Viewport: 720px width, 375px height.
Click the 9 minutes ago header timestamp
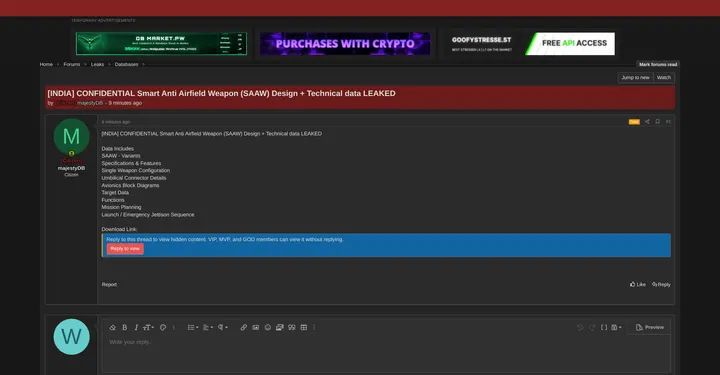[x=125, y=103]
